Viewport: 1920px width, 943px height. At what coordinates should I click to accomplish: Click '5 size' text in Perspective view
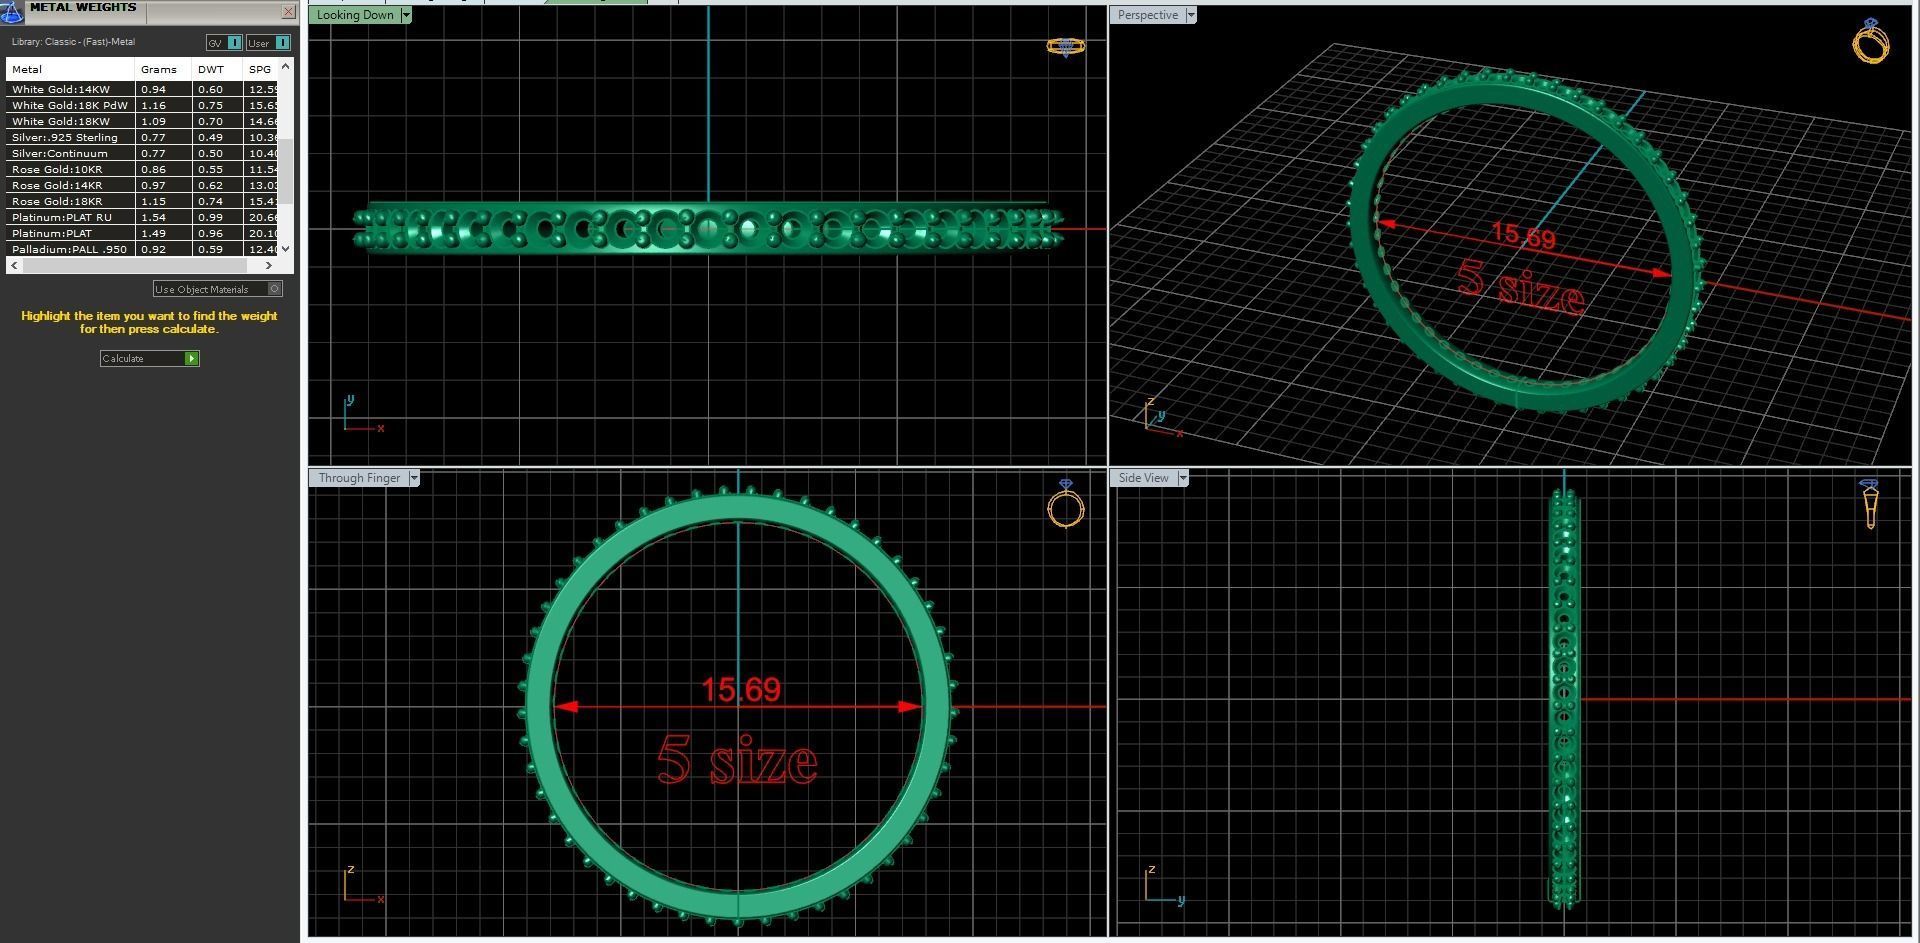click(1521, 287)
